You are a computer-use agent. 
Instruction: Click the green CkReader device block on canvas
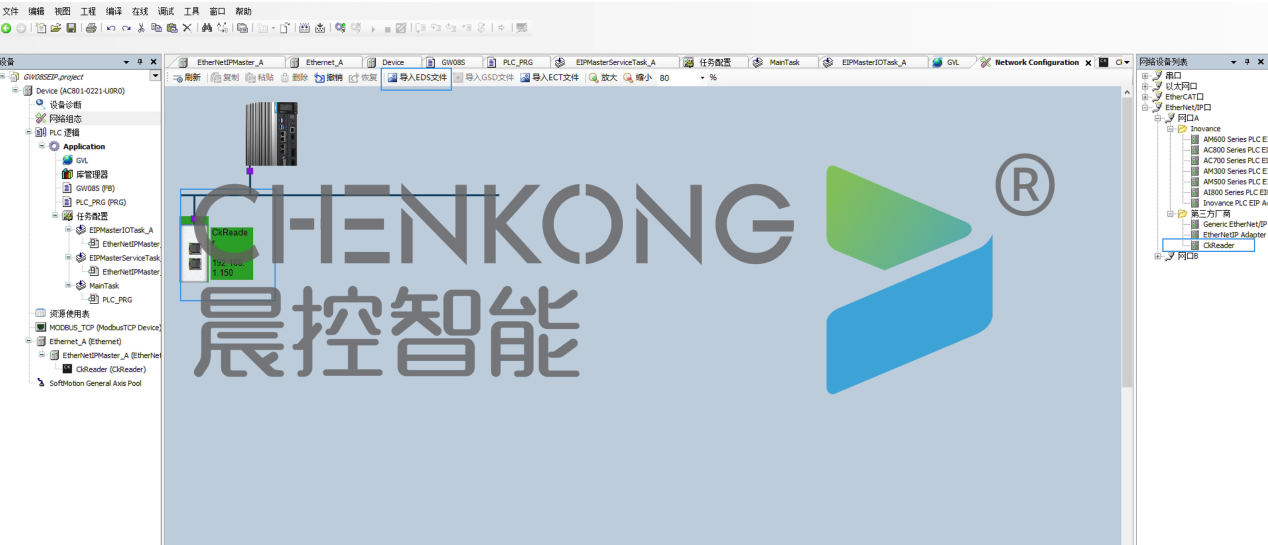point(230,252)
